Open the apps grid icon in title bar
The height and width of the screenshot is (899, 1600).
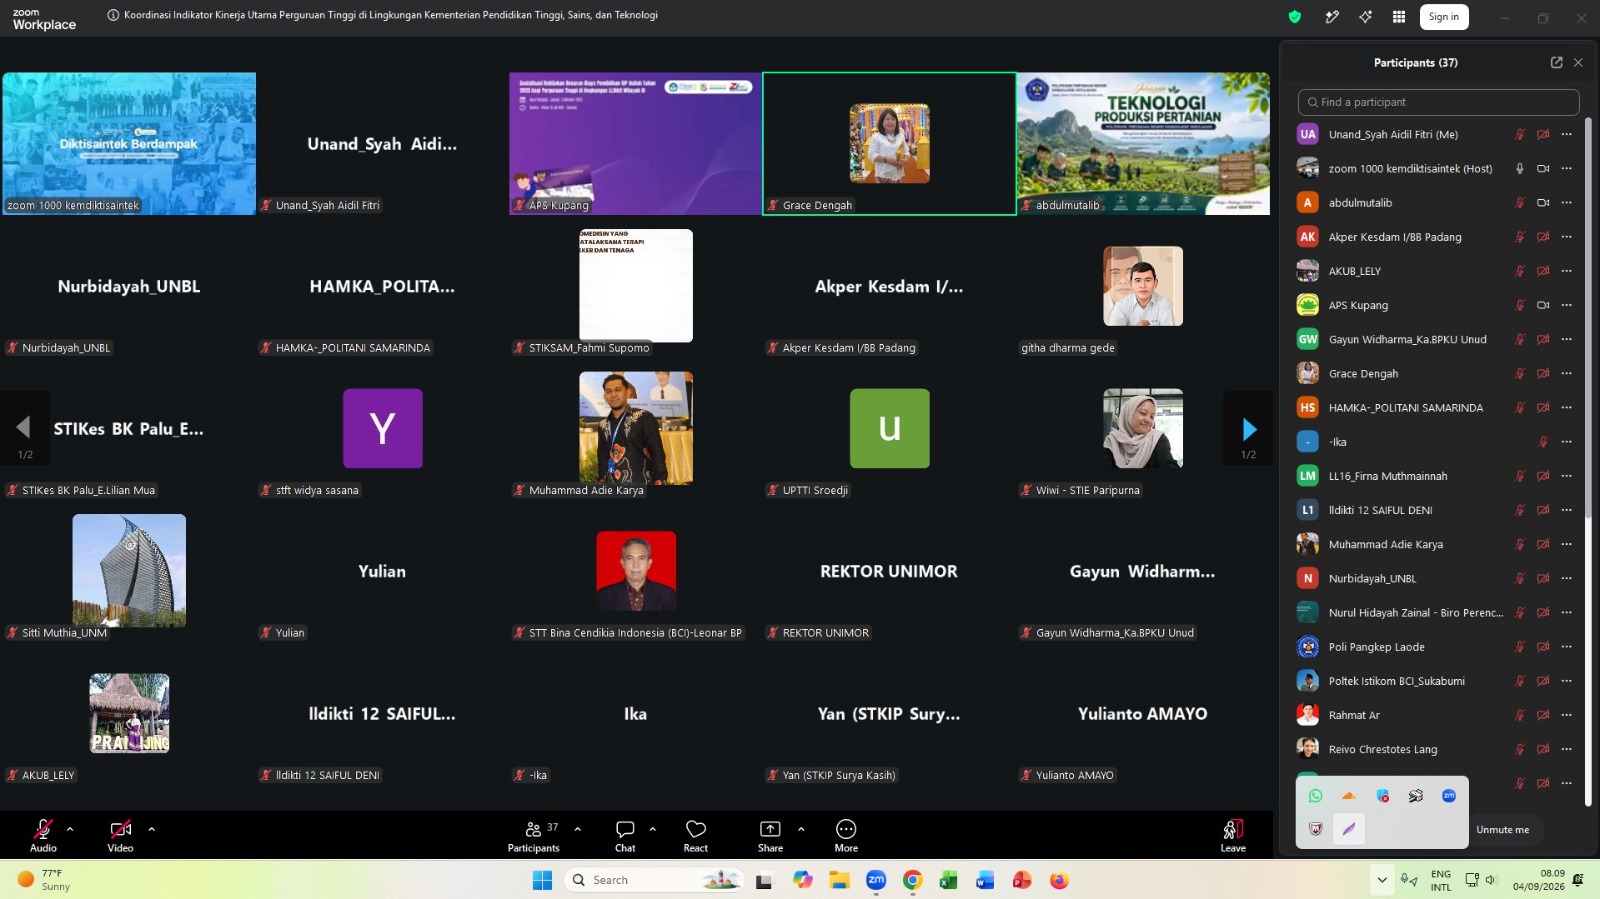1399,16
